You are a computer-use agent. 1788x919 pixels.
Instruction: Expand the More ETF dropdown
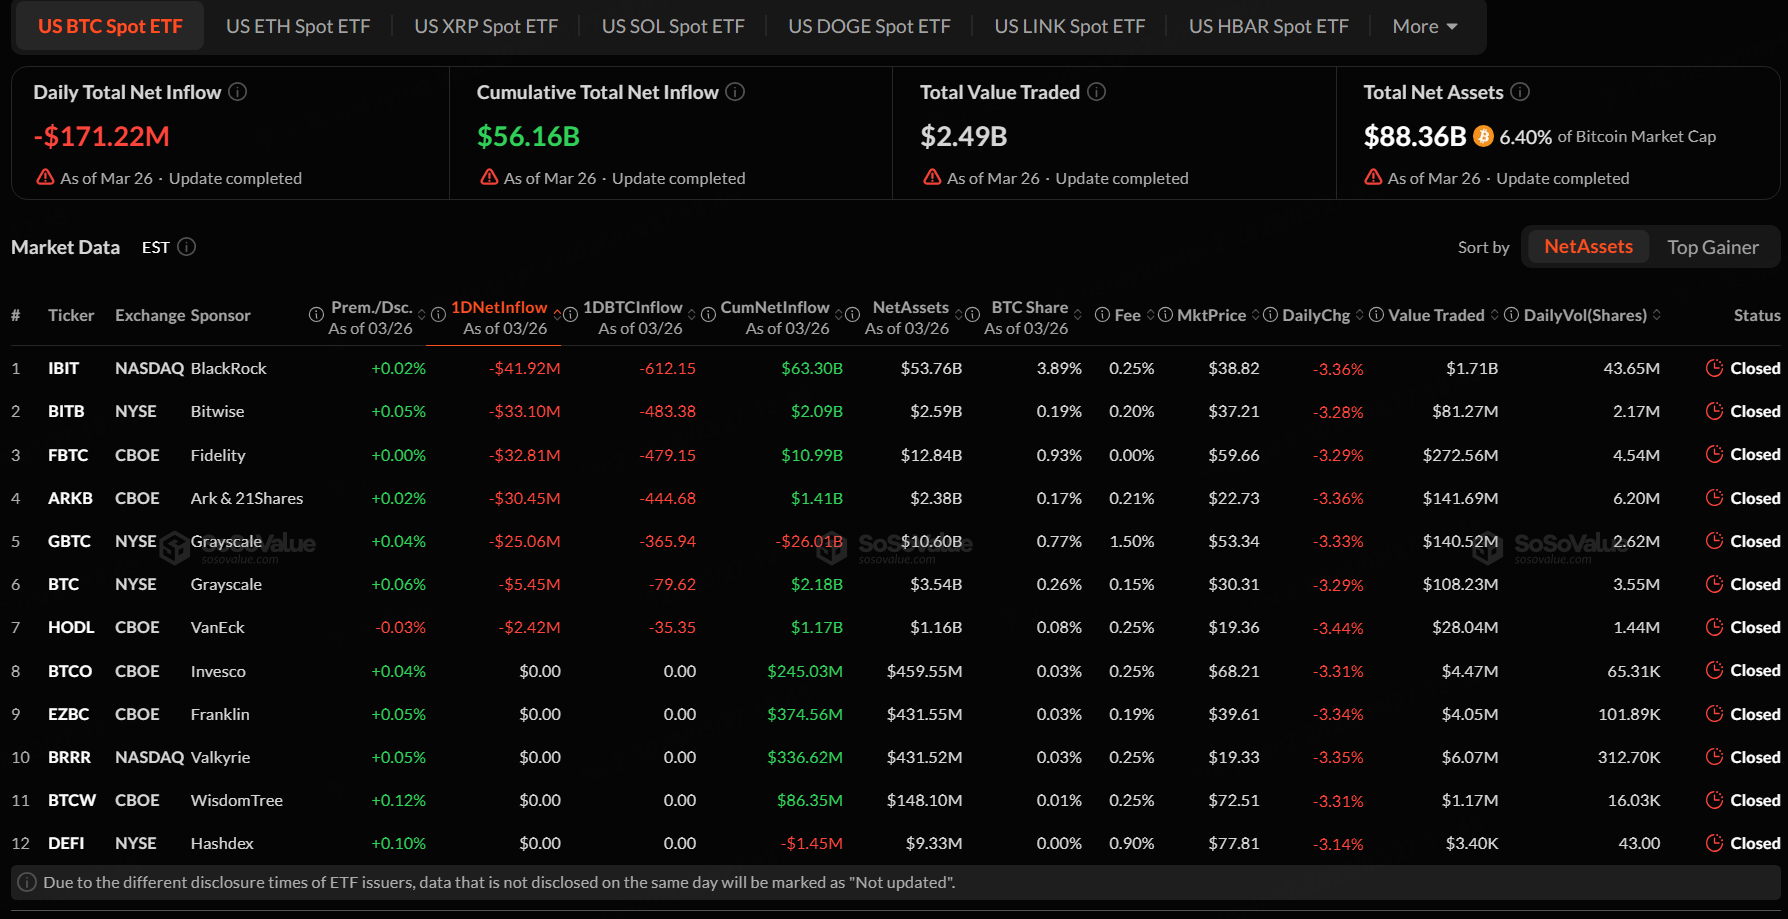click(x=1424, y=27)
